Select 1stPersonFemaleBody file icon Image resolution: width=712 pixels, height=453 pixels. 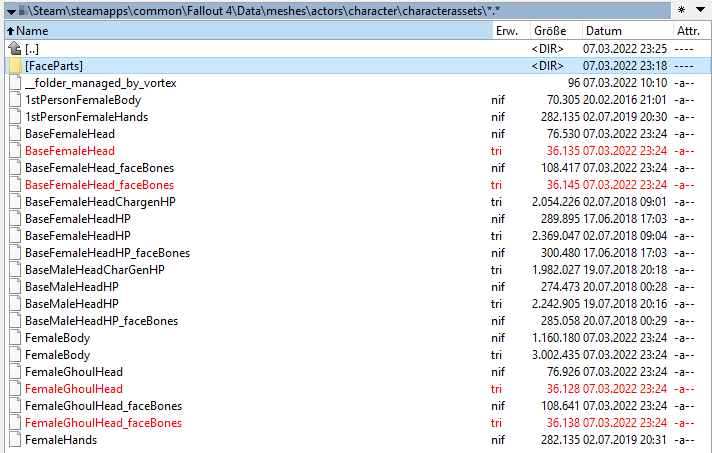coord(15,100)
